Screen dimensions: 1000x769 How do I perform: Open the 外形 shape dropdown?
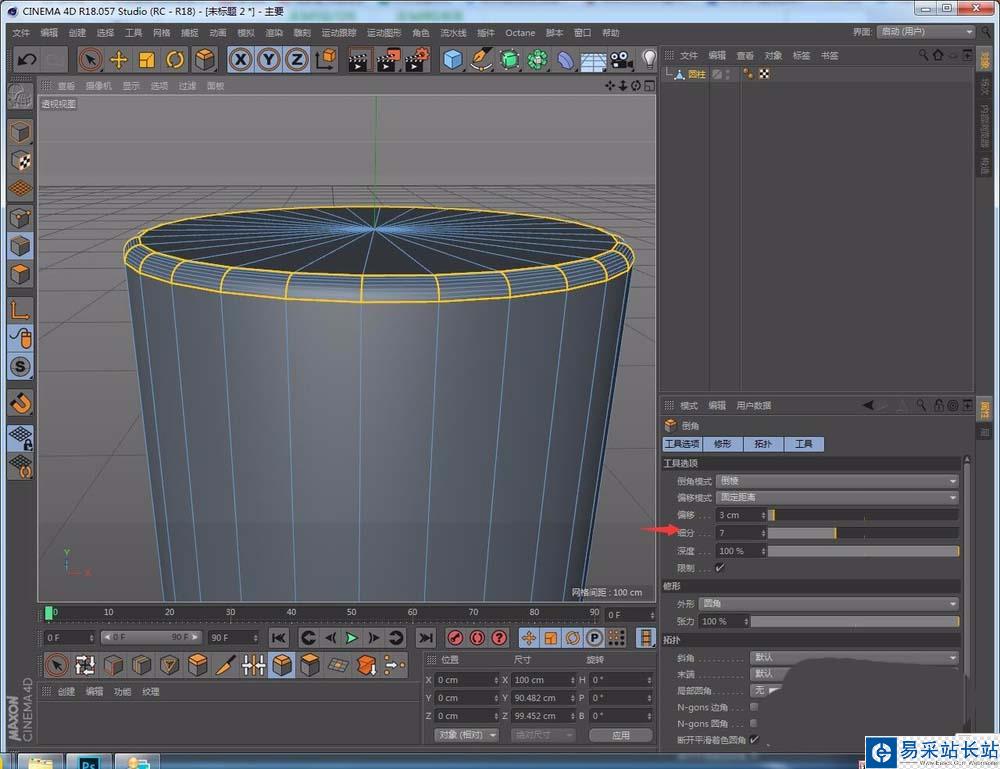click(829, 604)
